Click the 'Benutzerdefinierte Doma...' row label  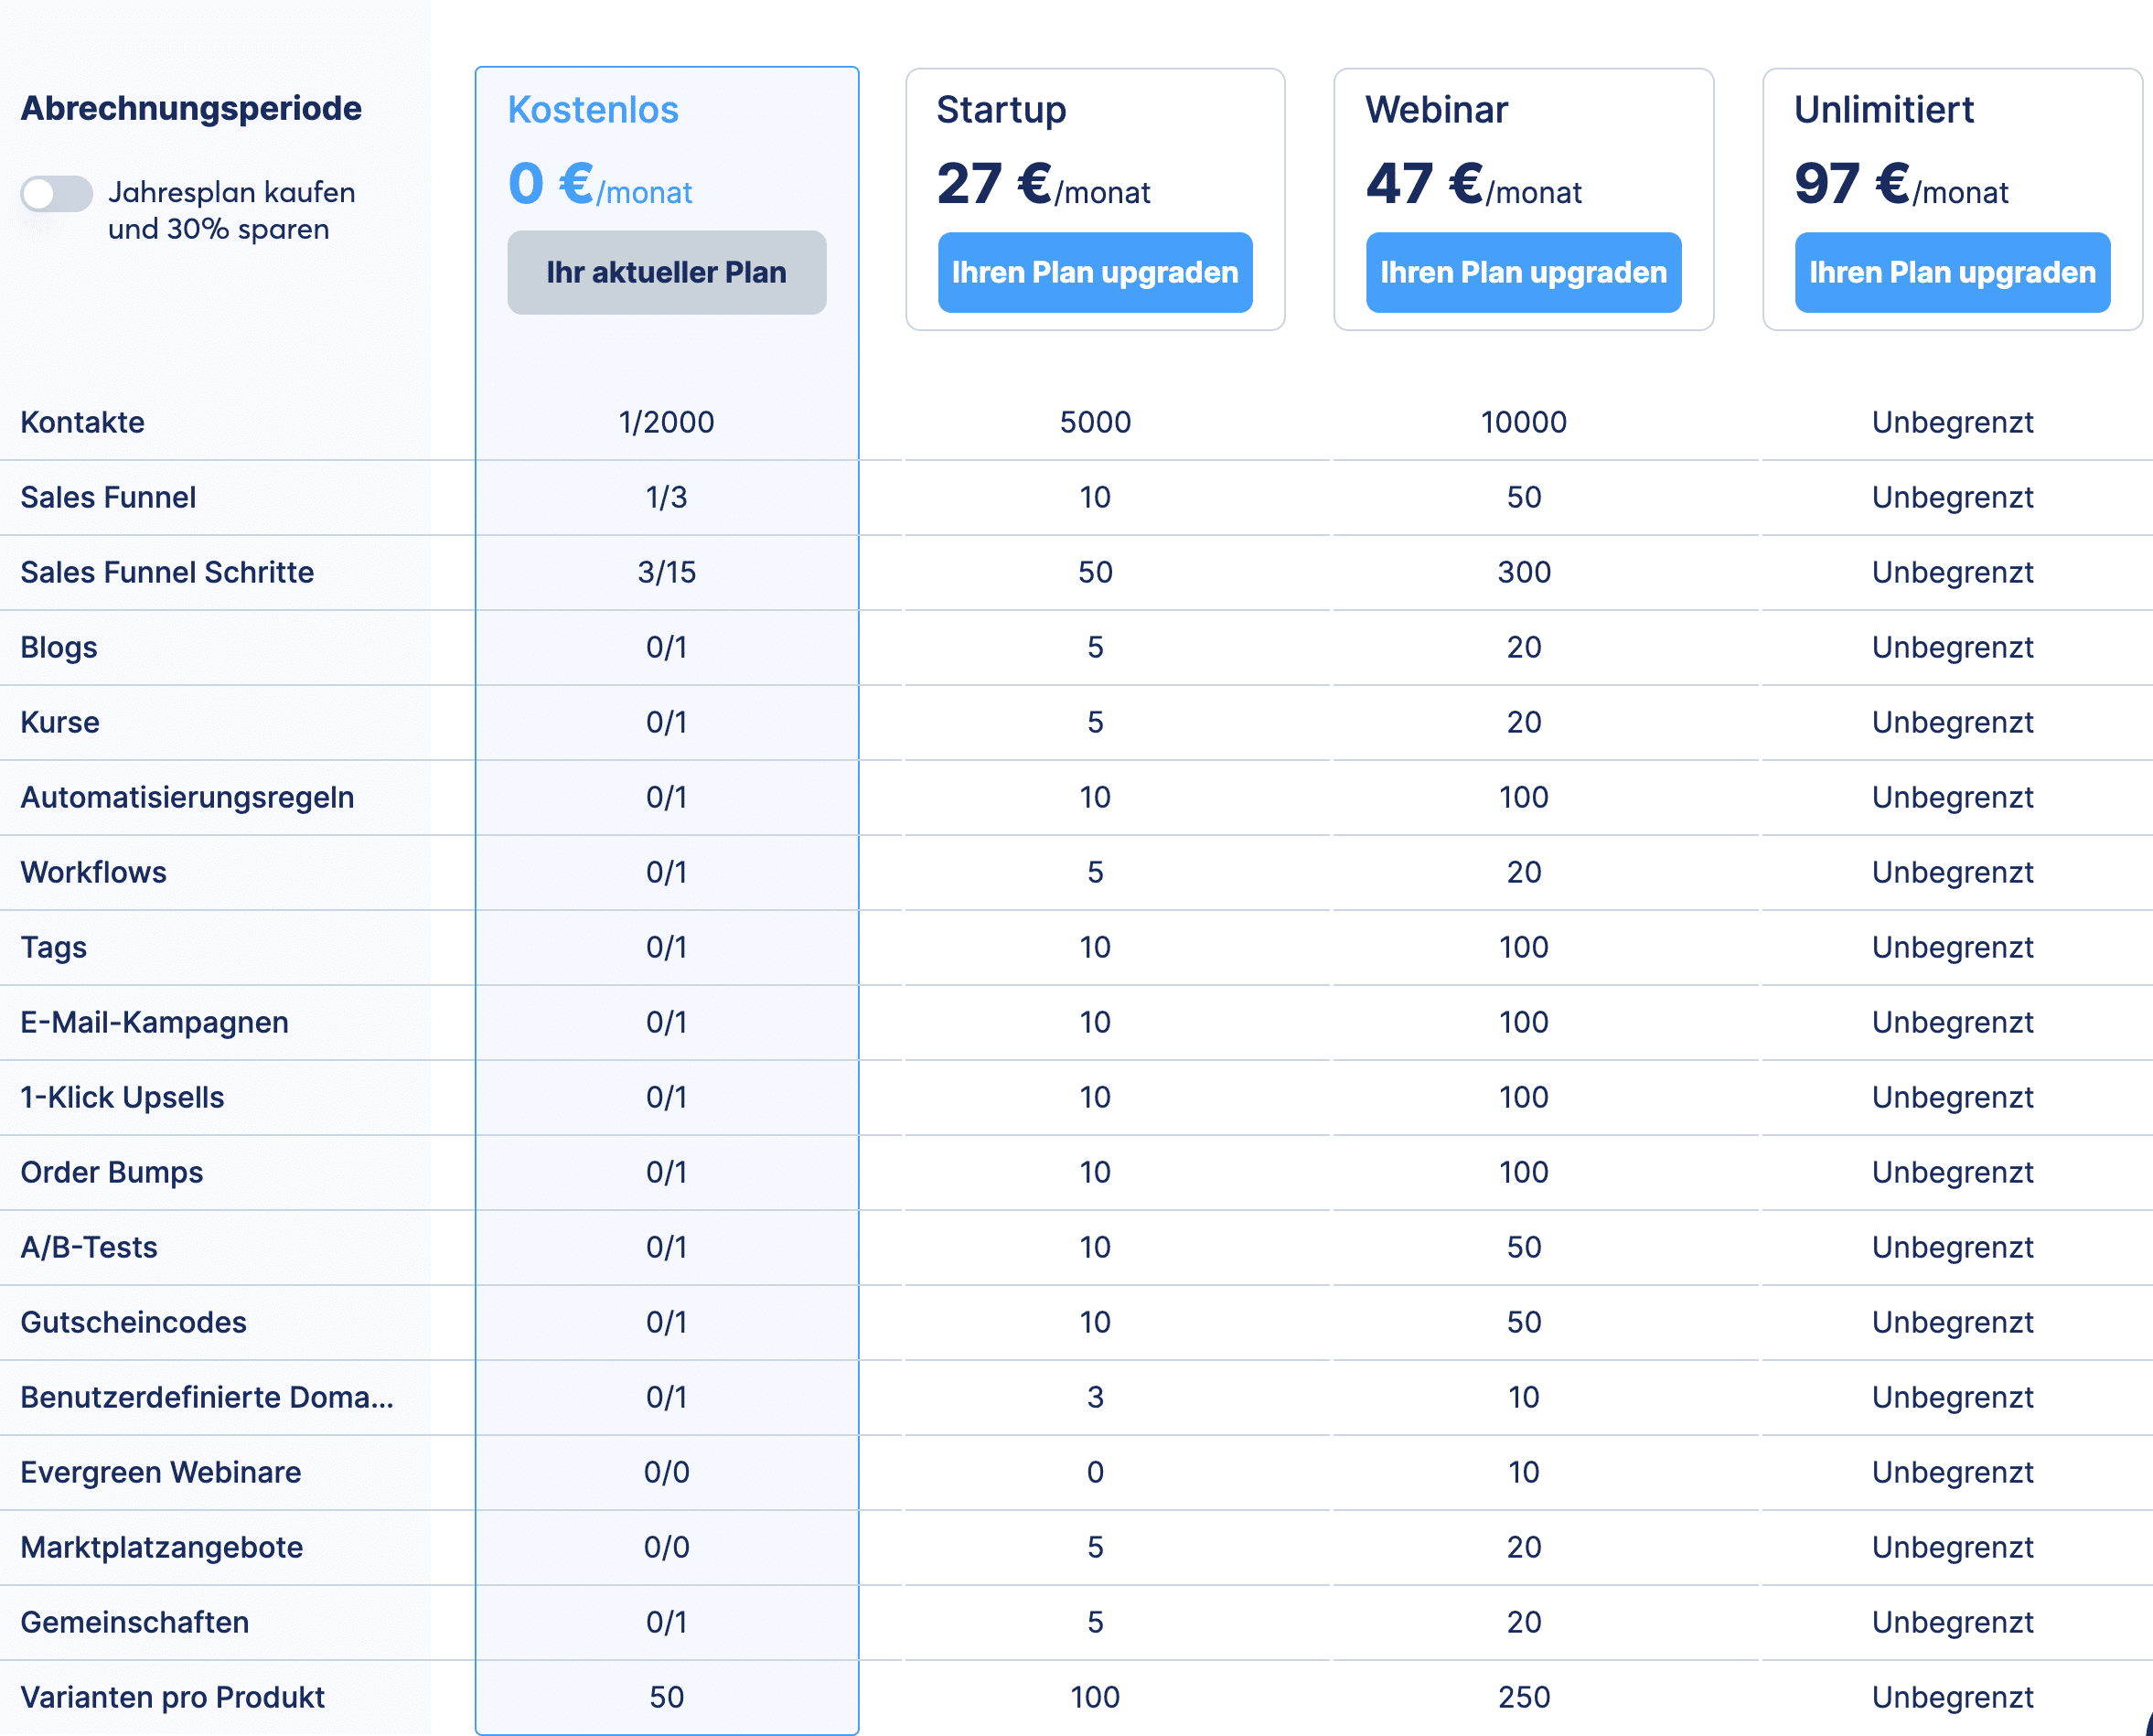tap(207, 1397)
